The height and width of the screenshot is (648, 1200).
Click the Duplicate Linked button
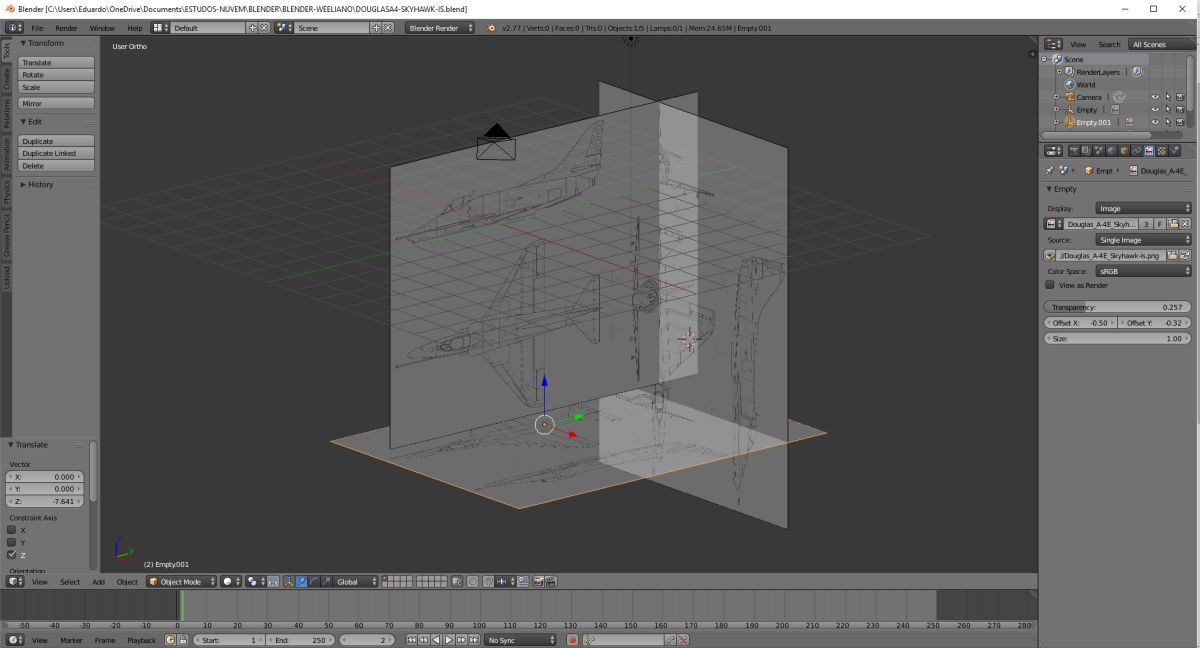coord(55,153)
